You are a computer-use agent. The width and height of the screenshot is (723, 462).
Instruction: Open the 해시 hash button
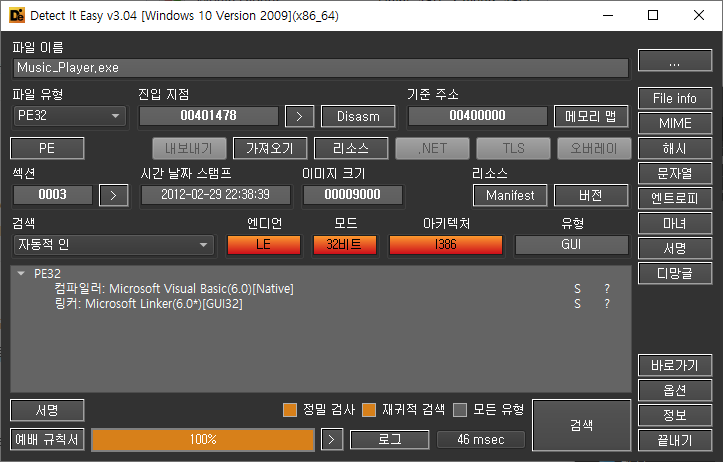pyautogui.click(x=675, y=148)
